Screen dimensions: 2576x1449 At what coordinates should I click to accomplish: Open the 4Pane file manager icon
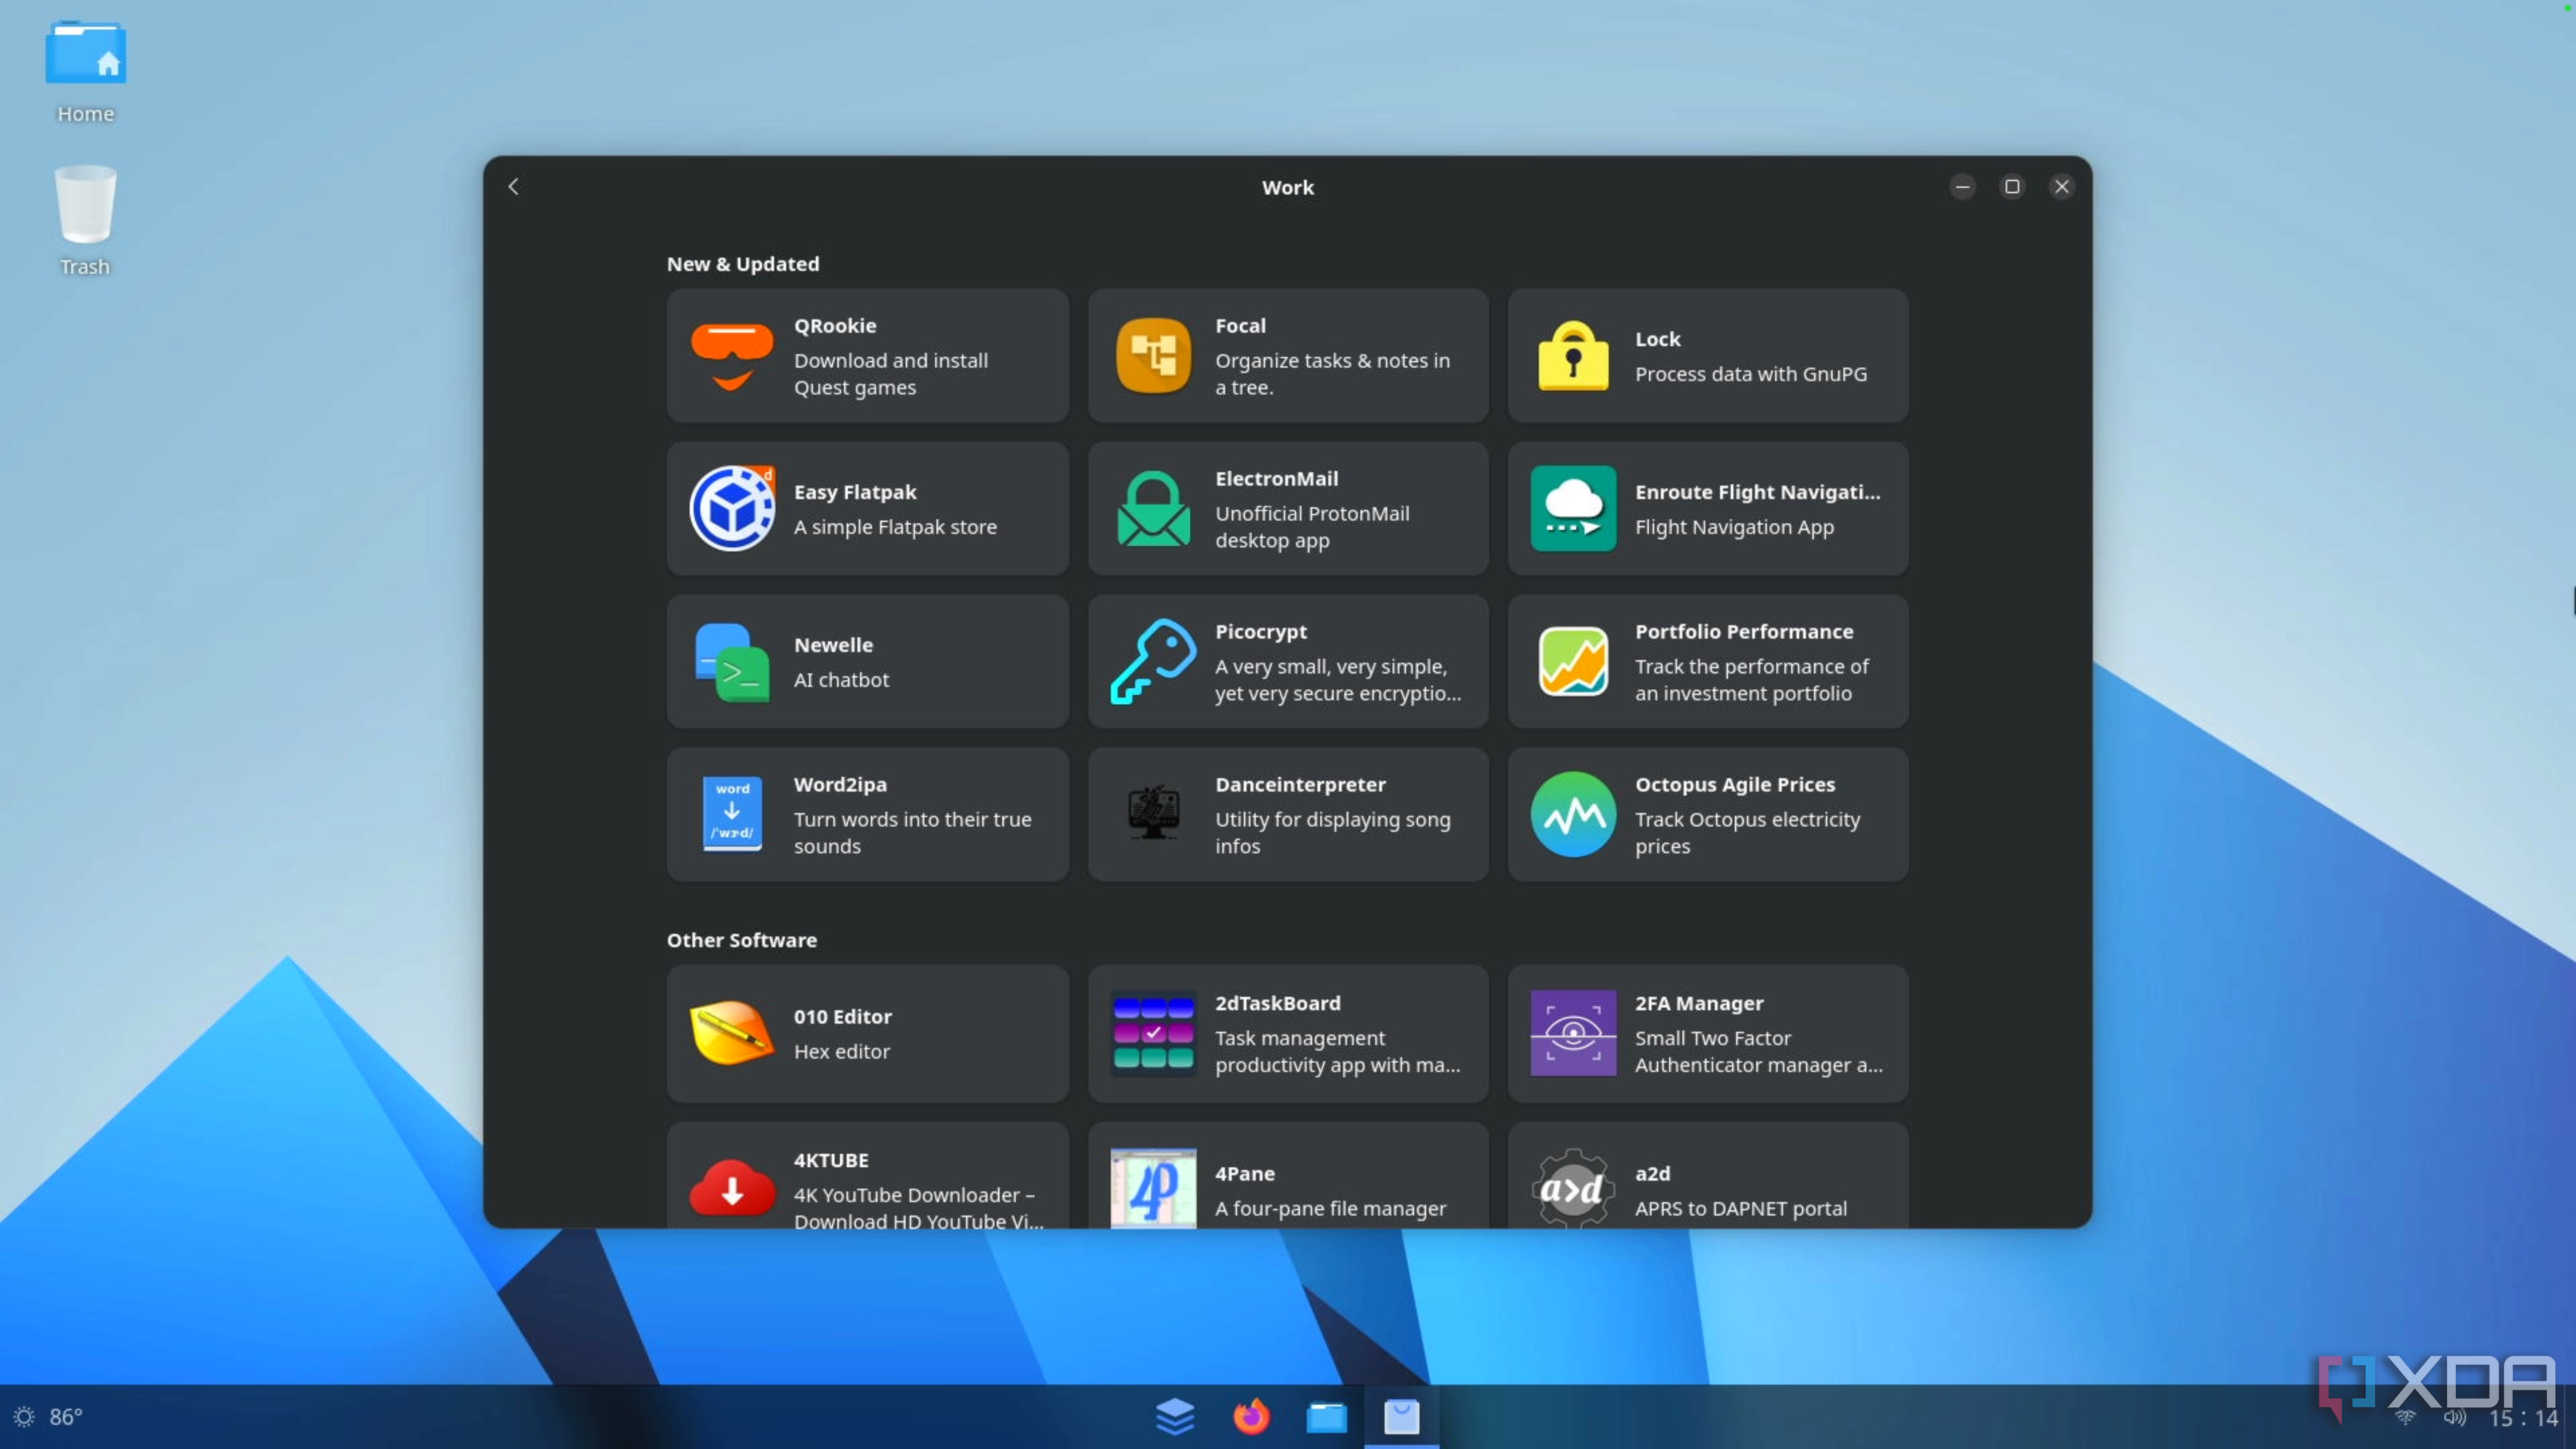[1153, 1188]
